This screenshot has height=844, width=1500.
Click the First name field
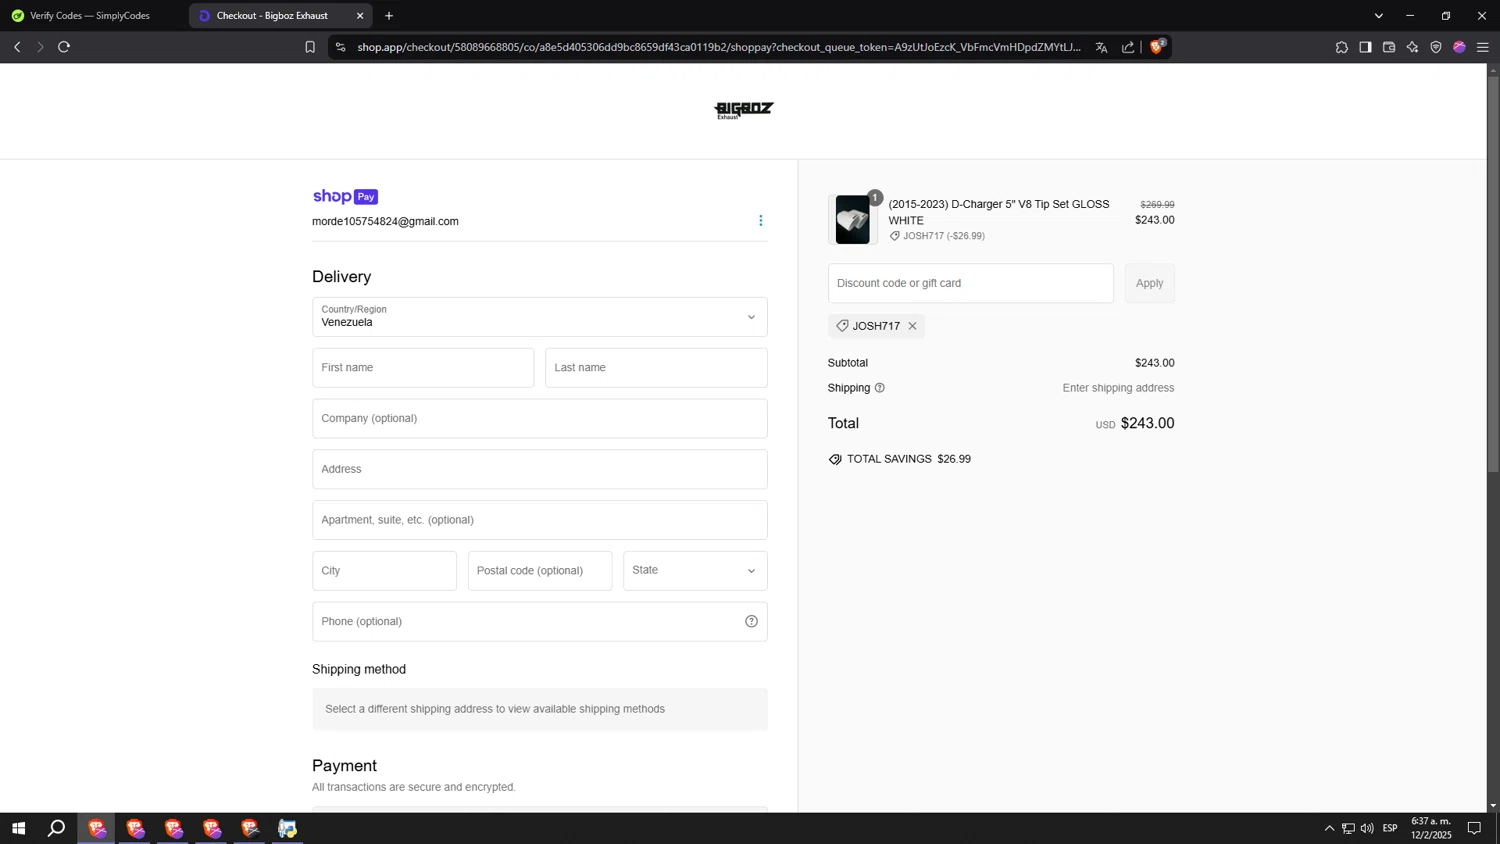[x=423, y=368]
